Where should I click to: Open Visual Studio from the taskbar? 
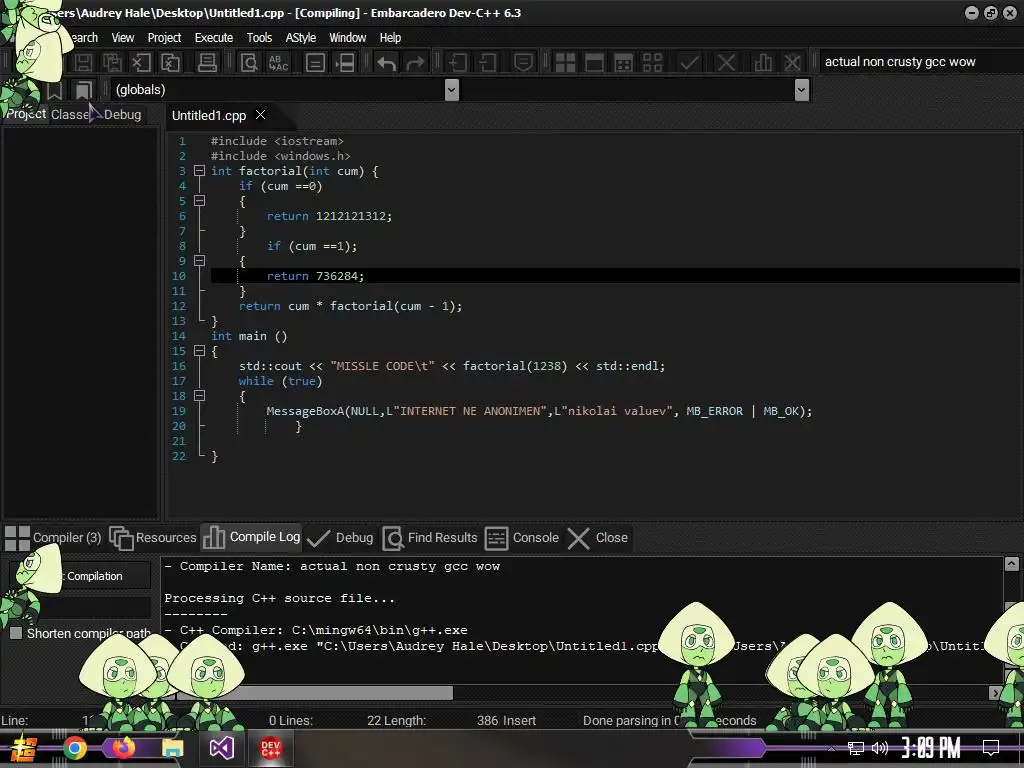click(221, 748)
